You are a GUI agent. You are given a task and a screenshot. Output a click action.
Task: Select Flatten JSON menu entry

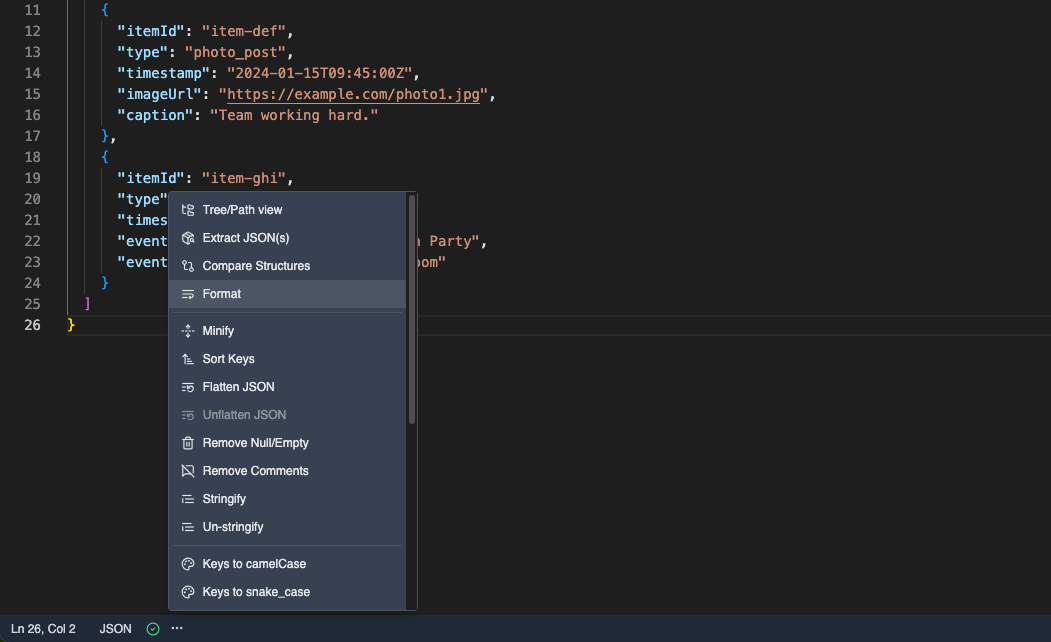[x=289, y=387]
